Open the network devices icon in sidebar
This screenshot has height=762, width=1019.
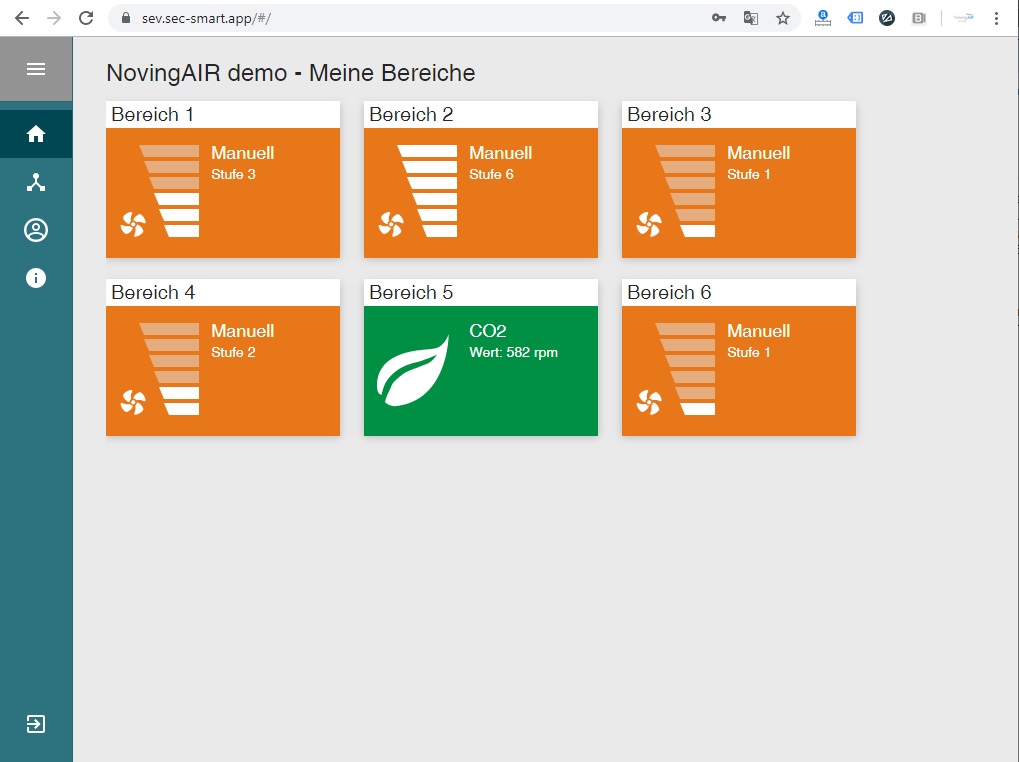36,183
